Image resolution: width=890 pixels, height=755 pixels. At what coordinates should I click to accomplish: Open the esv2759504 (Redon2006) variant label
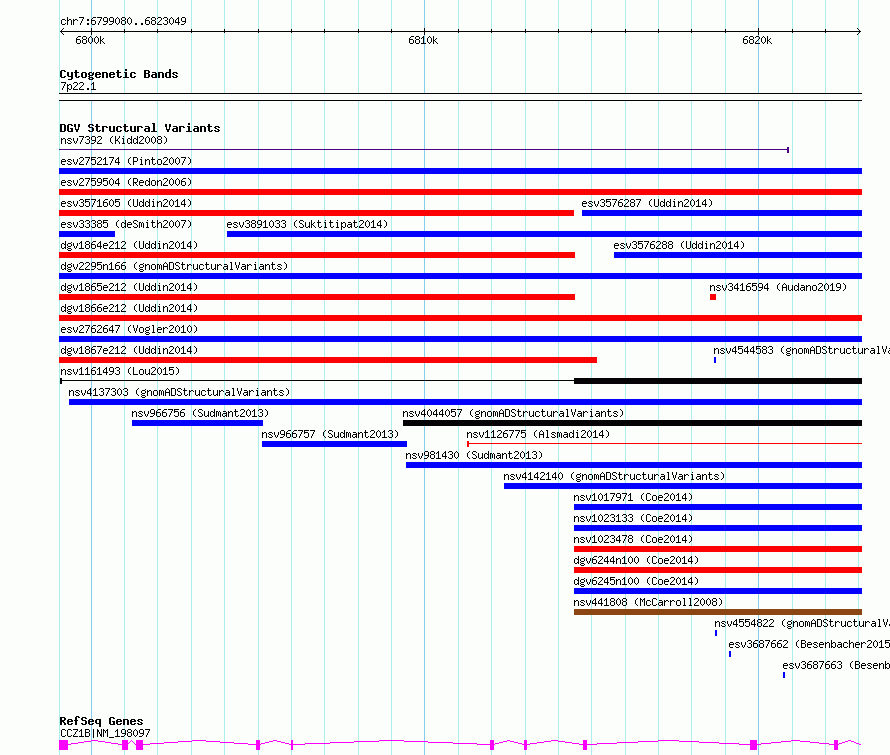coord(126,182)
